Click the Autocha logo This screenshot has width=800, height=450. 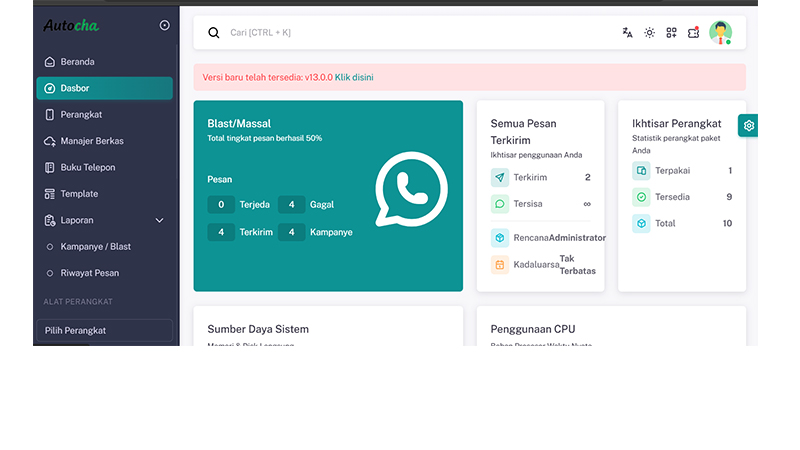(71, 26)
